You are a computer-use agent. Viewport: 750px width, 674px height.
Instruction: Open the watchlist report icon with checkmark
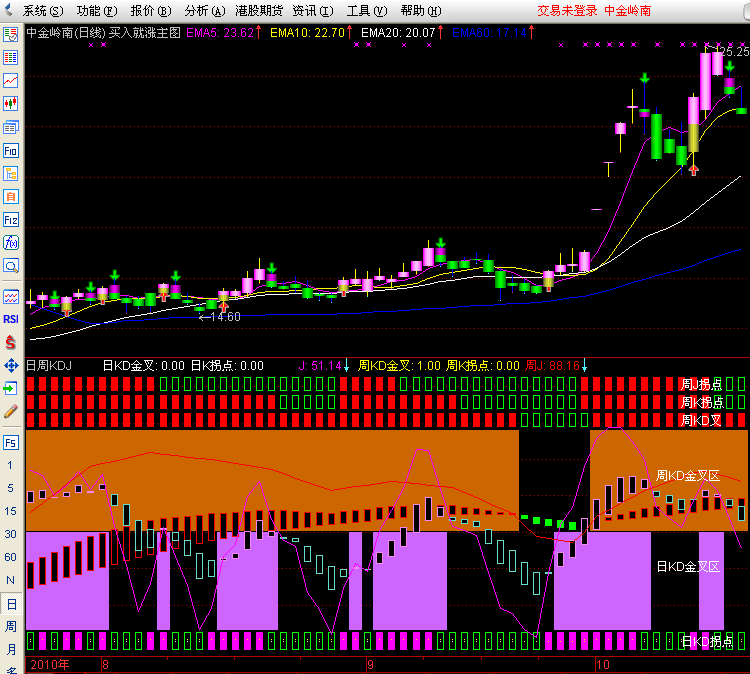click(x=11, y=34)
